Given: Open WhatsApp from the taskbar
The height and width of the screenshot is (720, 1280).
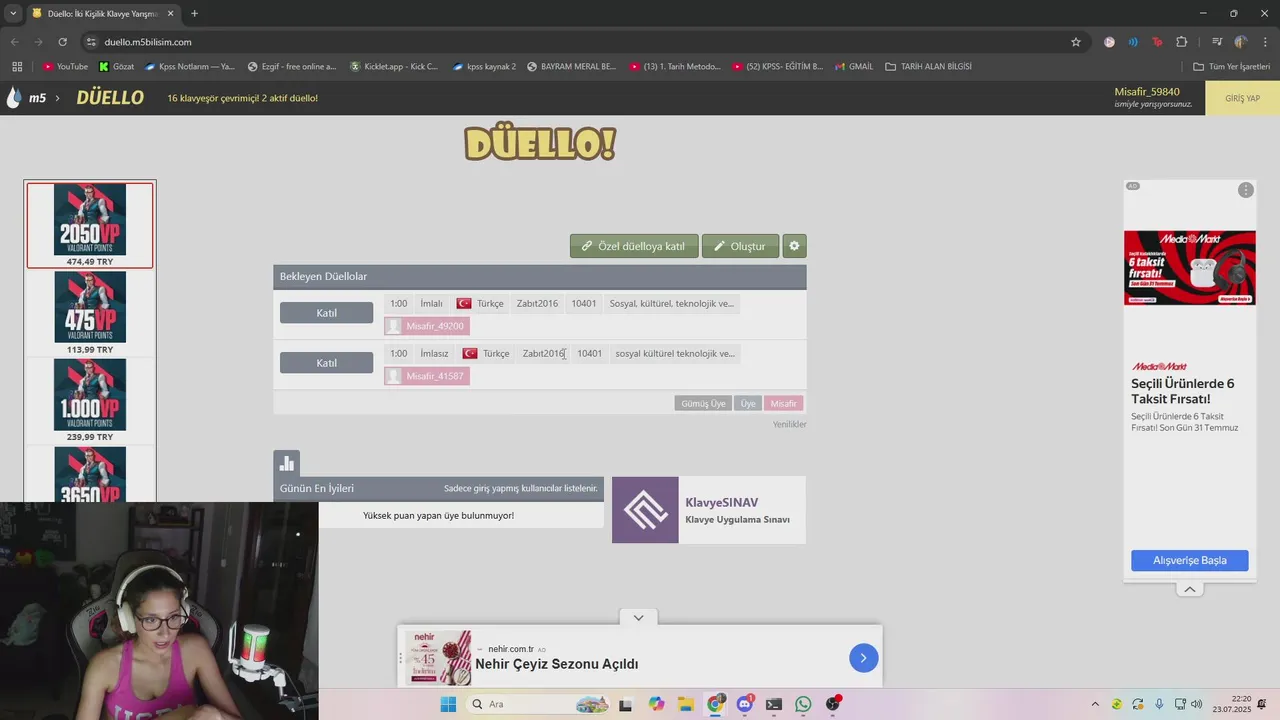Looking at the screenshot, I should pos(803,704).
